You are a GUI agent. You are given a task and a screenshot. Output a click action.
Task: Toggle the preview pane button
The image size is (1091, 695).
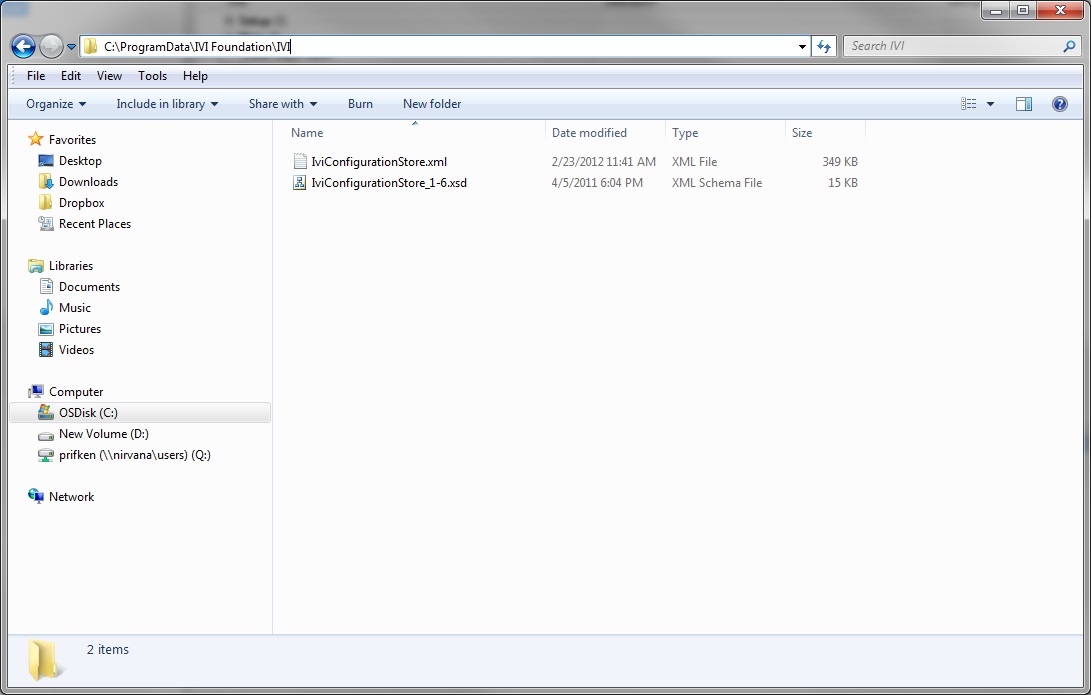[1024, 104]
